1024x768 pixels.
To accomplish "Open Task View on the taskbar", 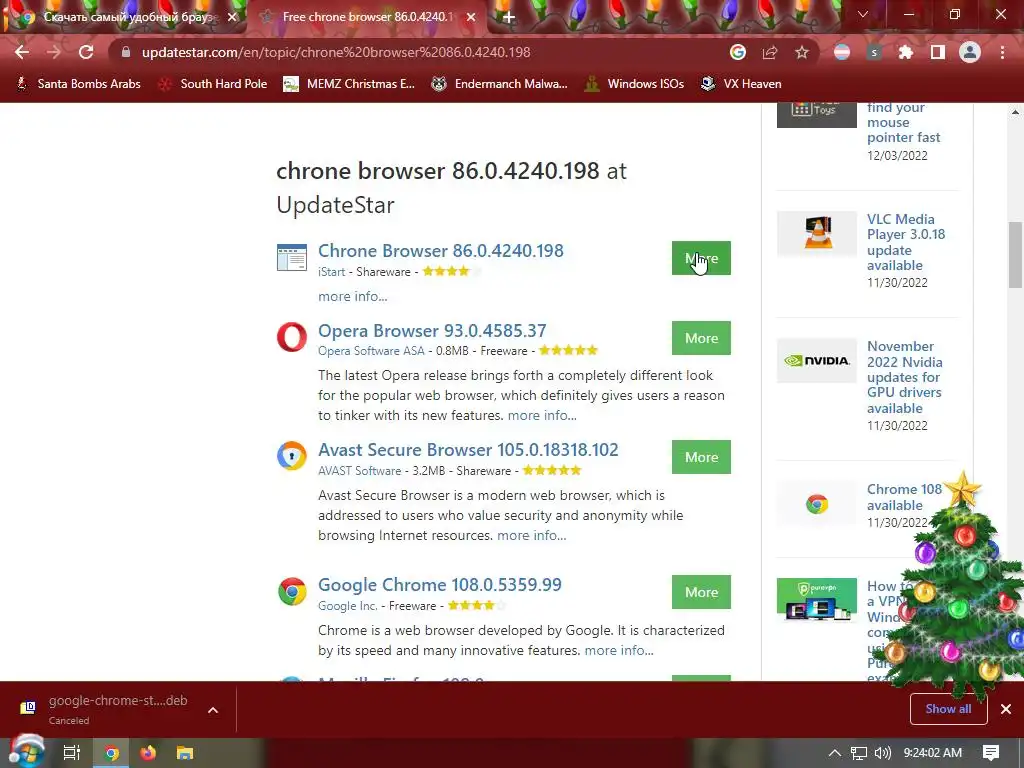I will pyautogui.click(x=72, y=753).
